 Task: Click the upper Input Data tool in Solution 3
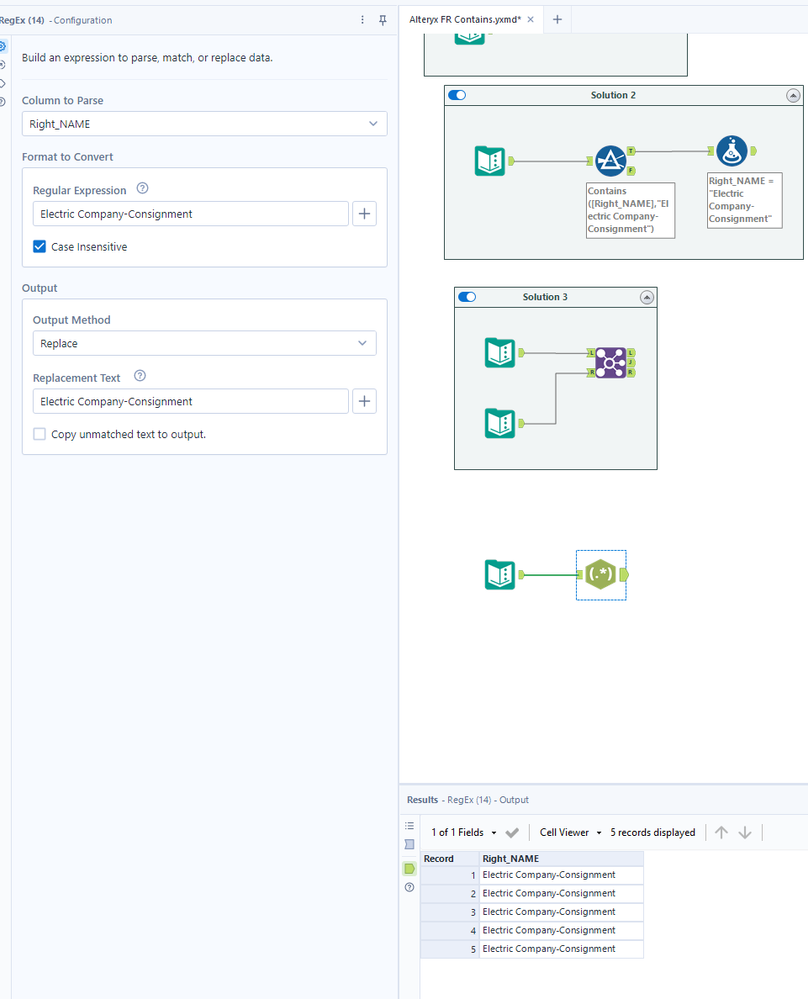coord(500,353)
